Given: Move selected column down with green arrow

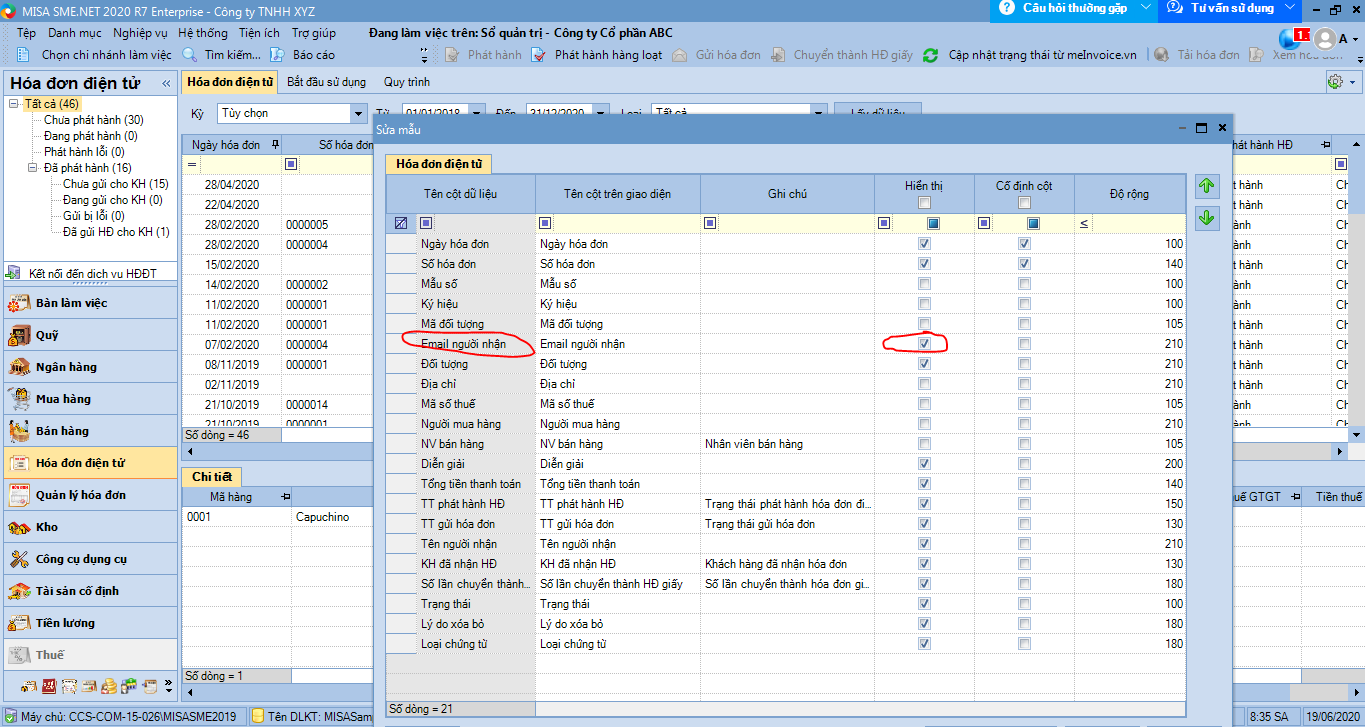Looking at the screenshot, I should coord(1207,217).
